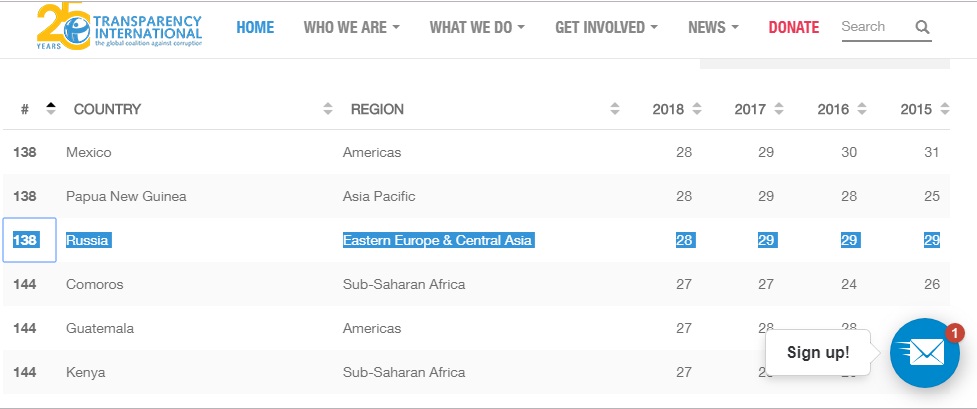This screenshot has width=977, height=409.
Task: Click the Transparency International logo
Action: tap(119, 29)
